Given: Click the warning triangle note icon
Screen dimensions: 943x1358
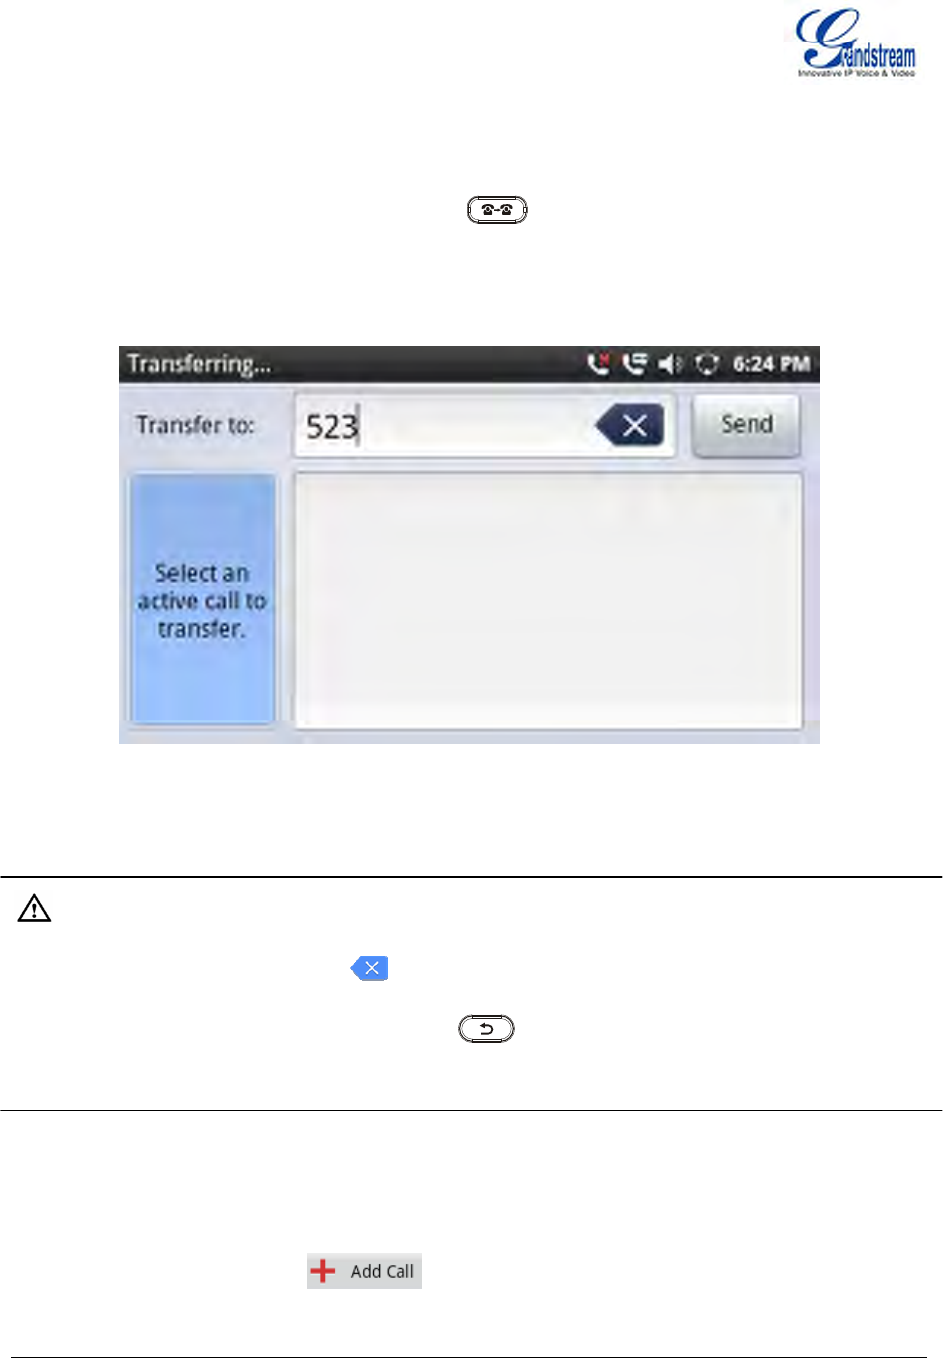Looking at the screenshot, I should 34,908.
